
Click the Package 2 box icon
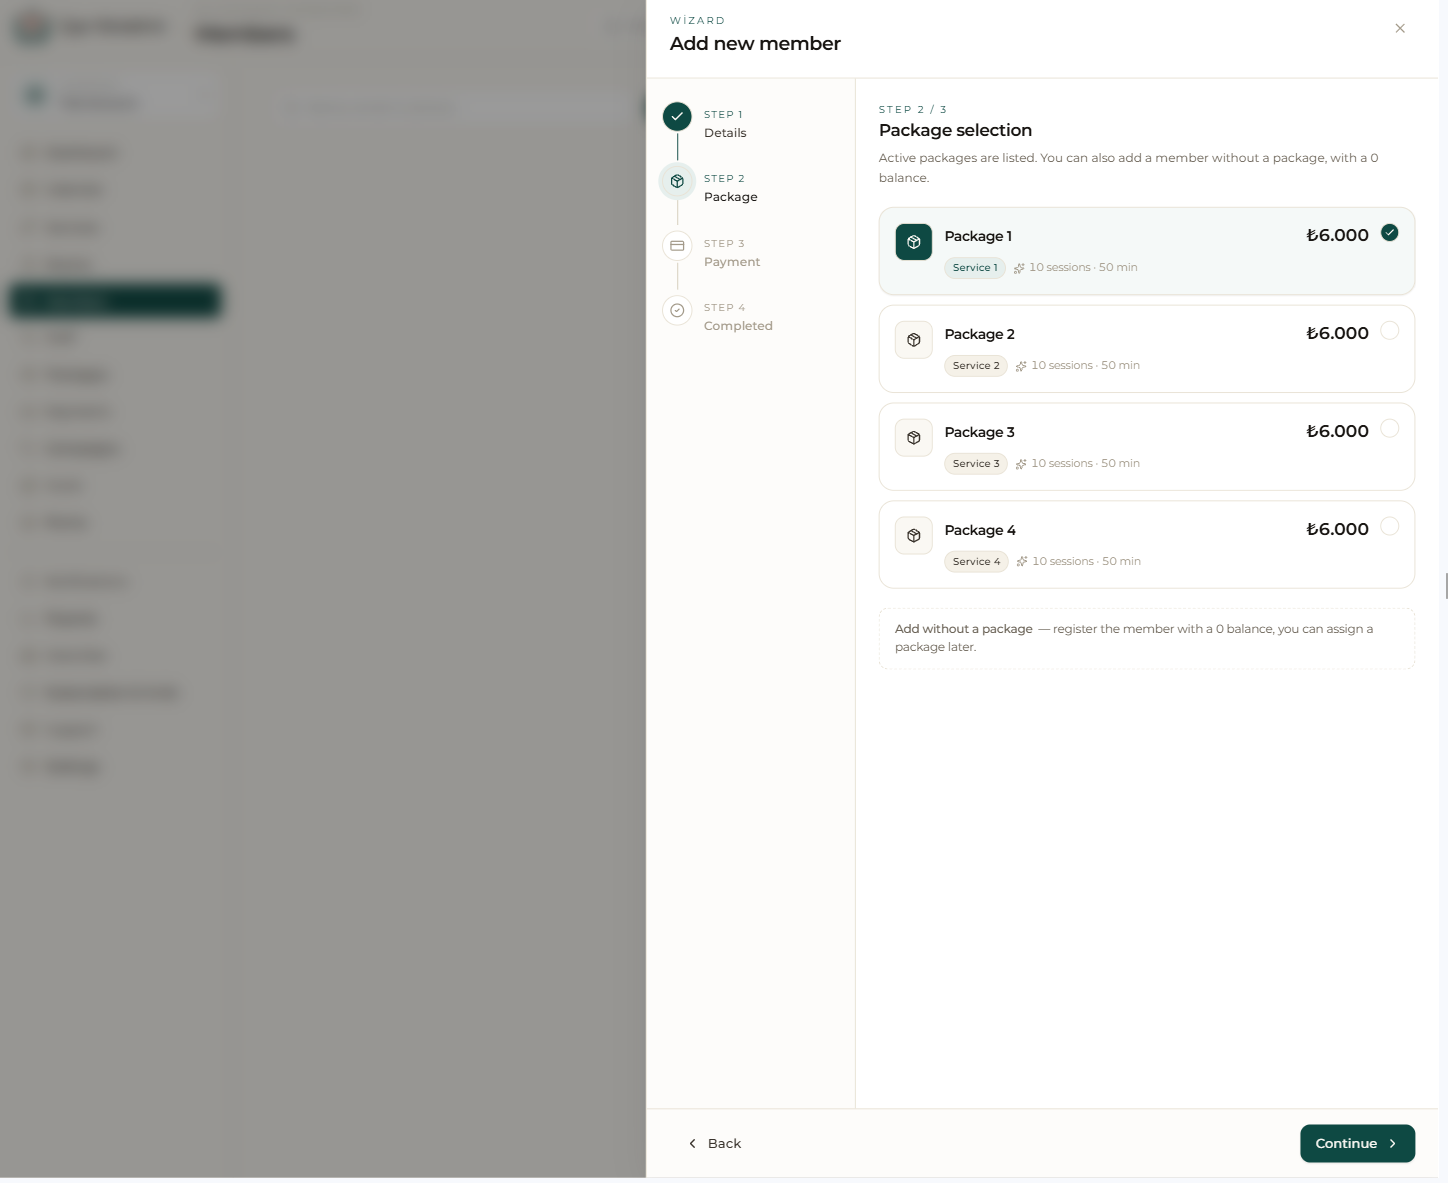click(913, 340)
